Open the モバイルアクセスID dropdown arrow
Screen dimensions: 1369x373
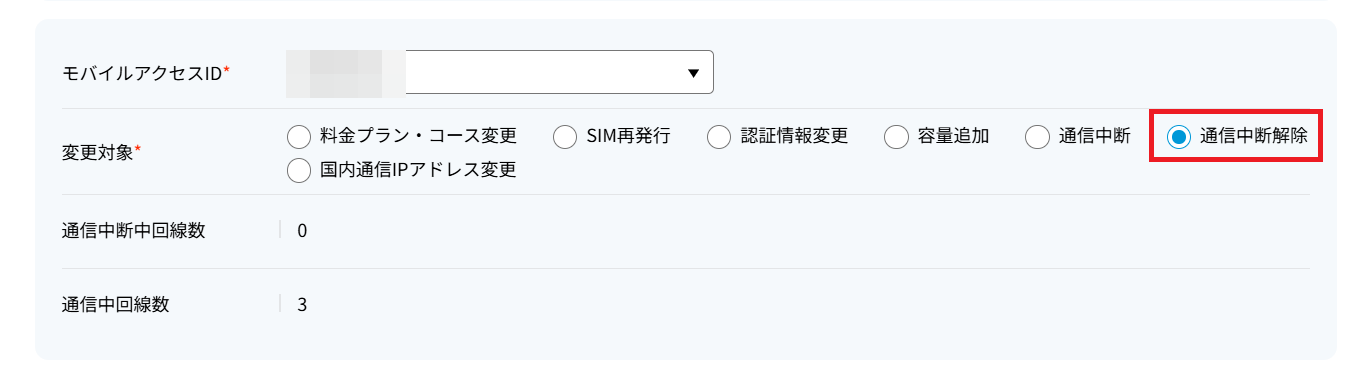[693, 73]
